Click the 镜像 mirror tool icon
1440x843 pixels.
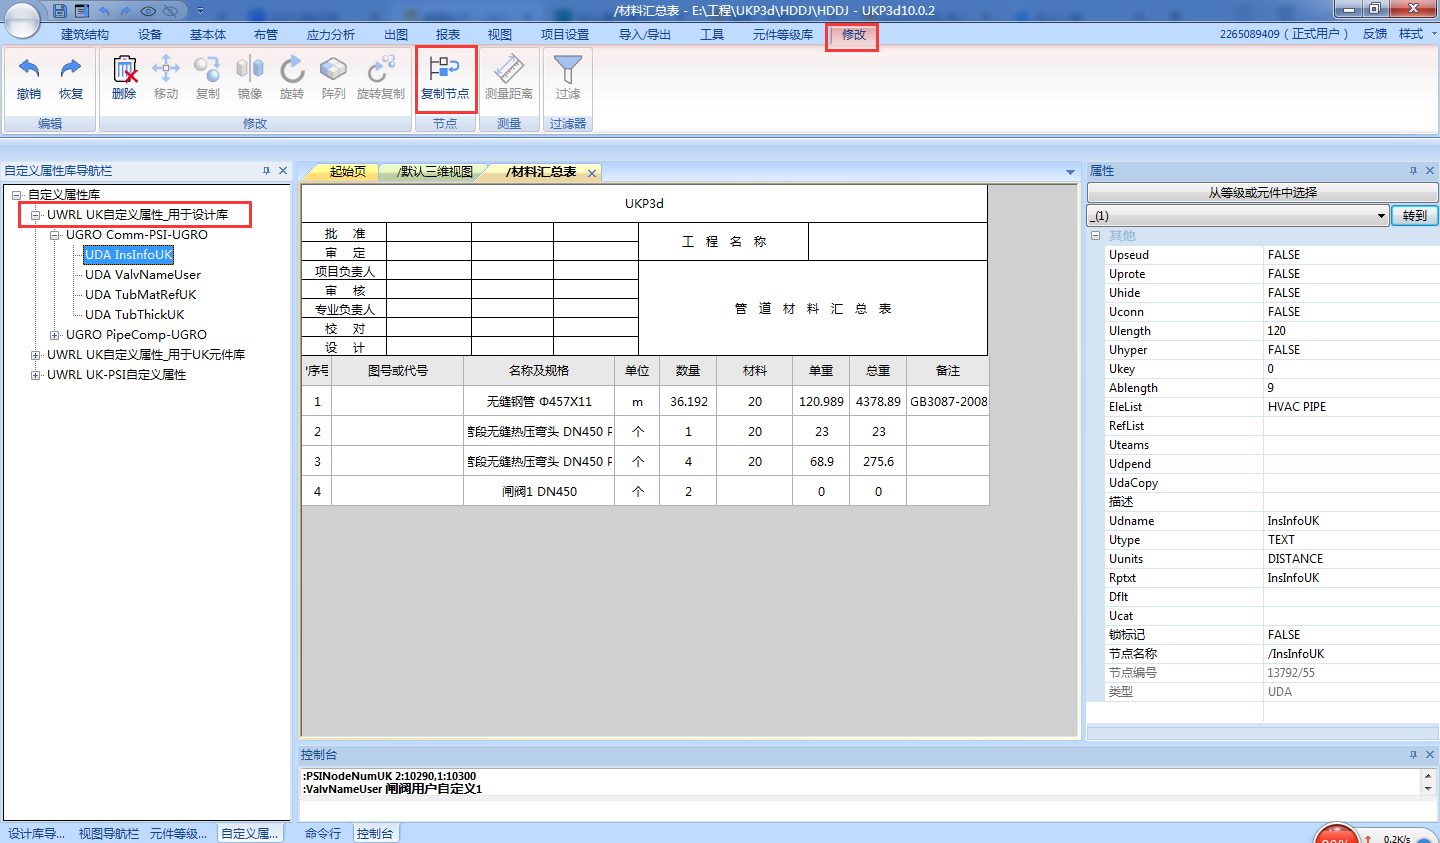250,70
